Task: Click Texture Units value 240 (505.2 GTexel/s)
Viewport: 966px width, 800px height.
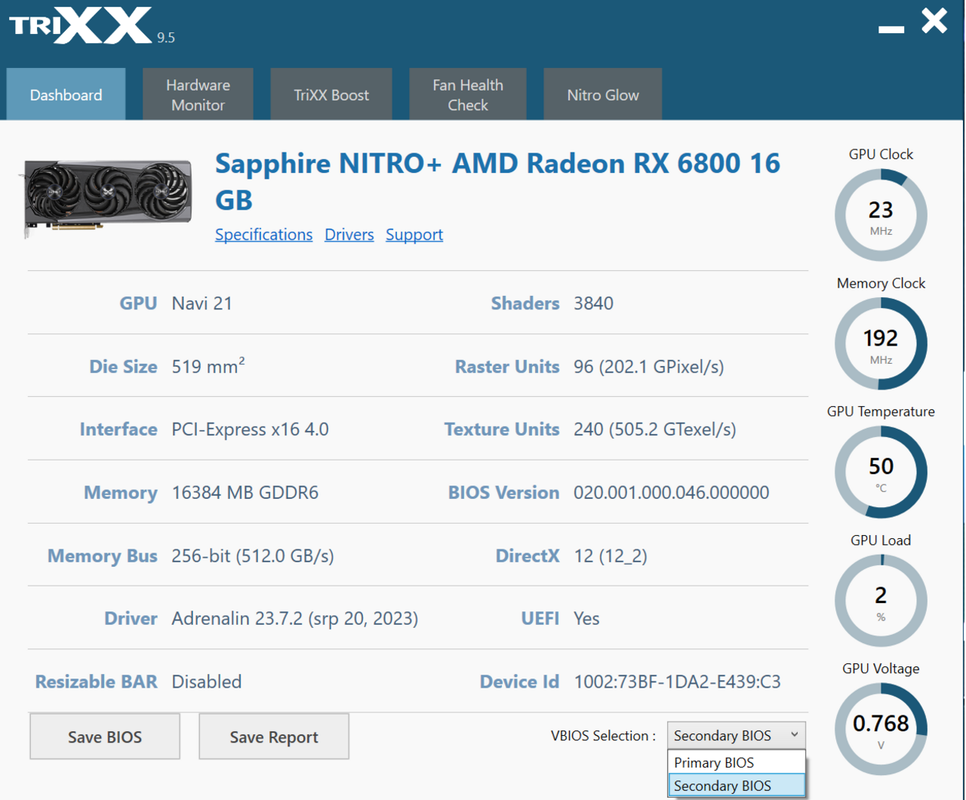Action: pos(655,429)
